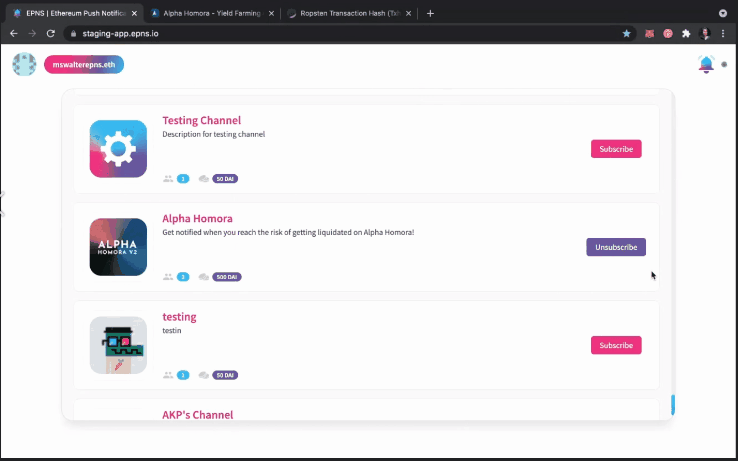Screen dimensions: 738x461
Task: Click the testing channel pixel-art avatar
Action: click(x=118, y=345)
